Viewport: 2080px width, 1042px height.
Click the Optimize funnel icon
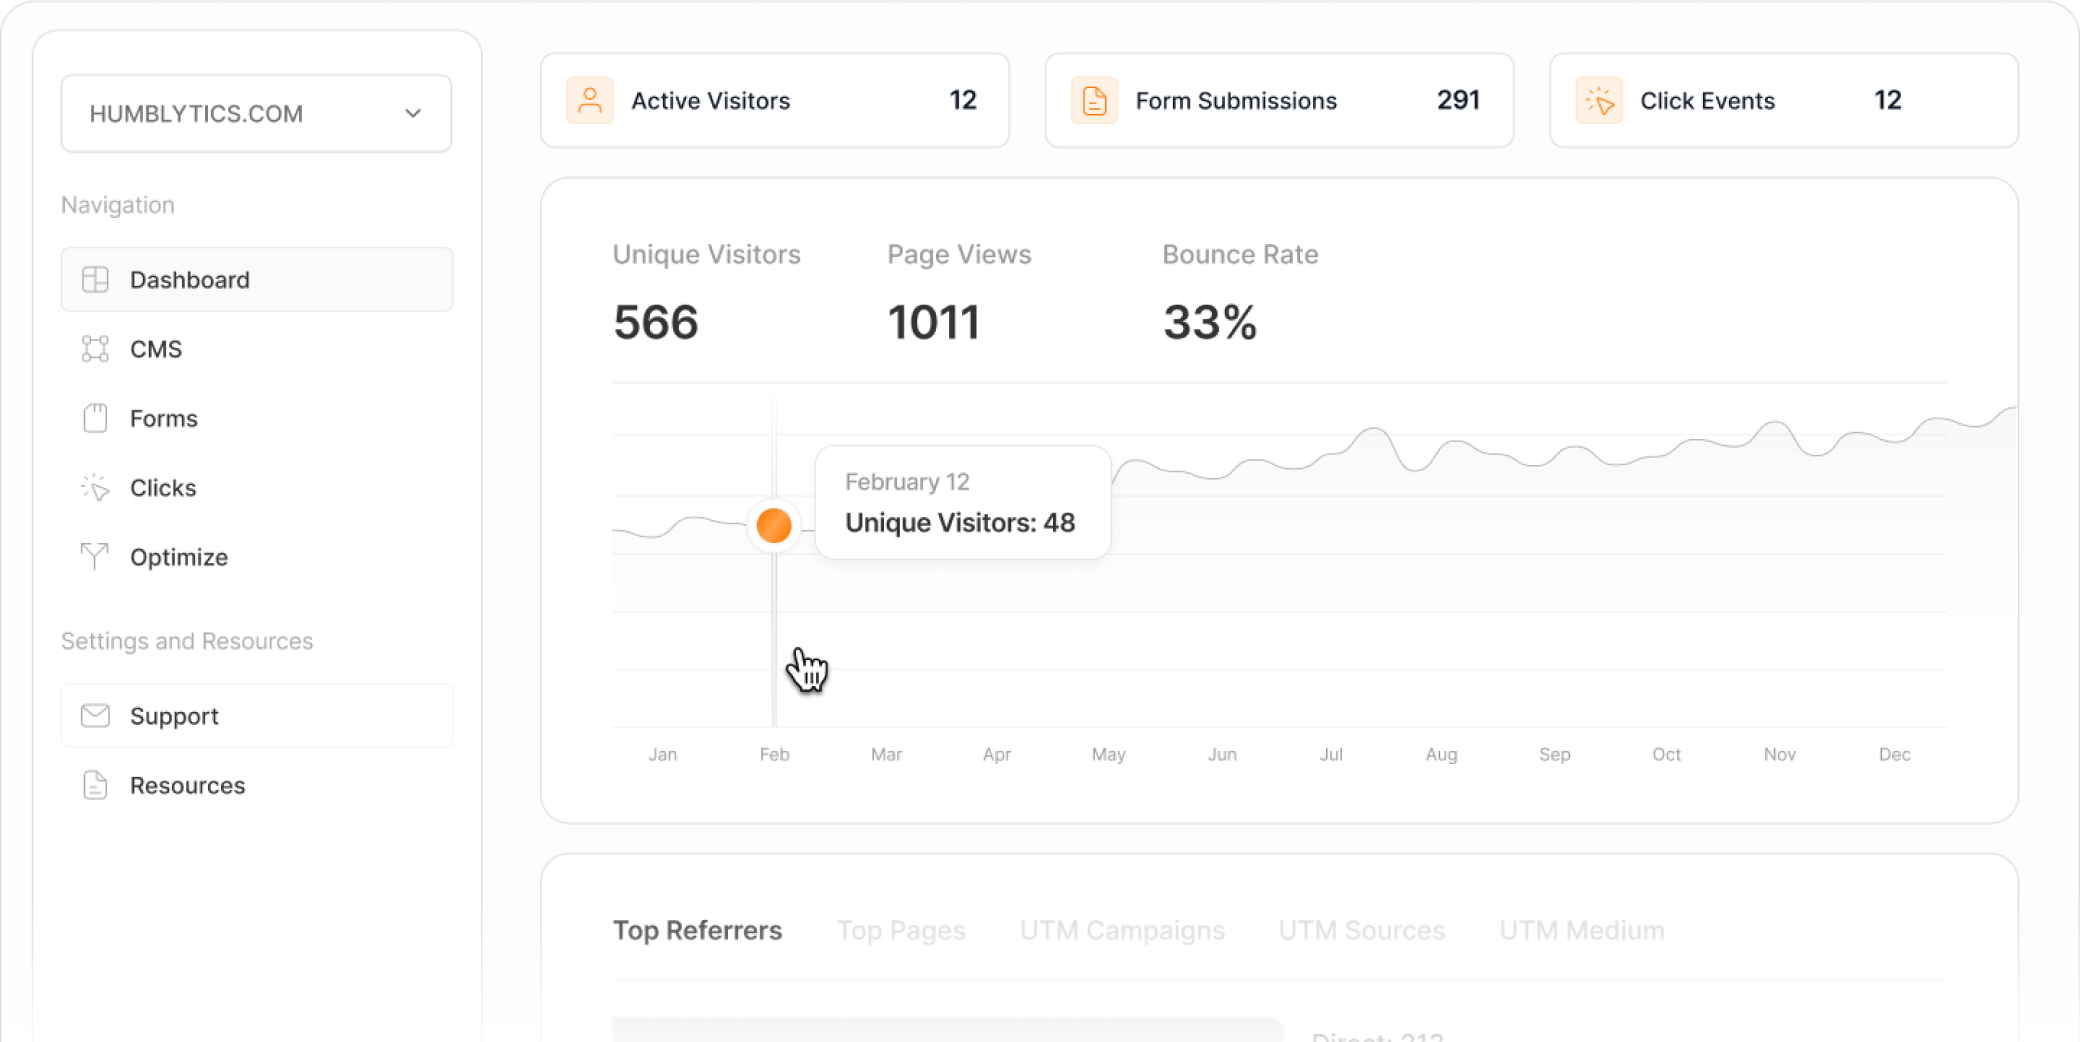pyautogui.click(x=94, y=557)
